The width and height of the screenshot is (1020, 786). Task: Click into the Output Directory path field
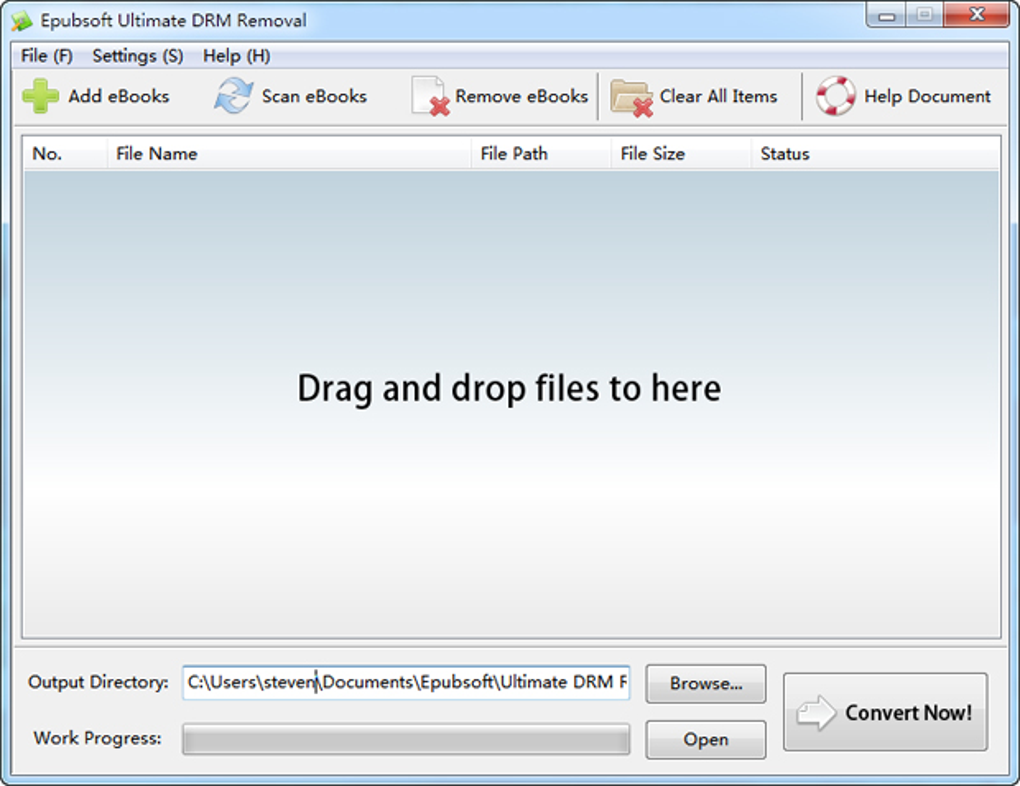point(407,683)
